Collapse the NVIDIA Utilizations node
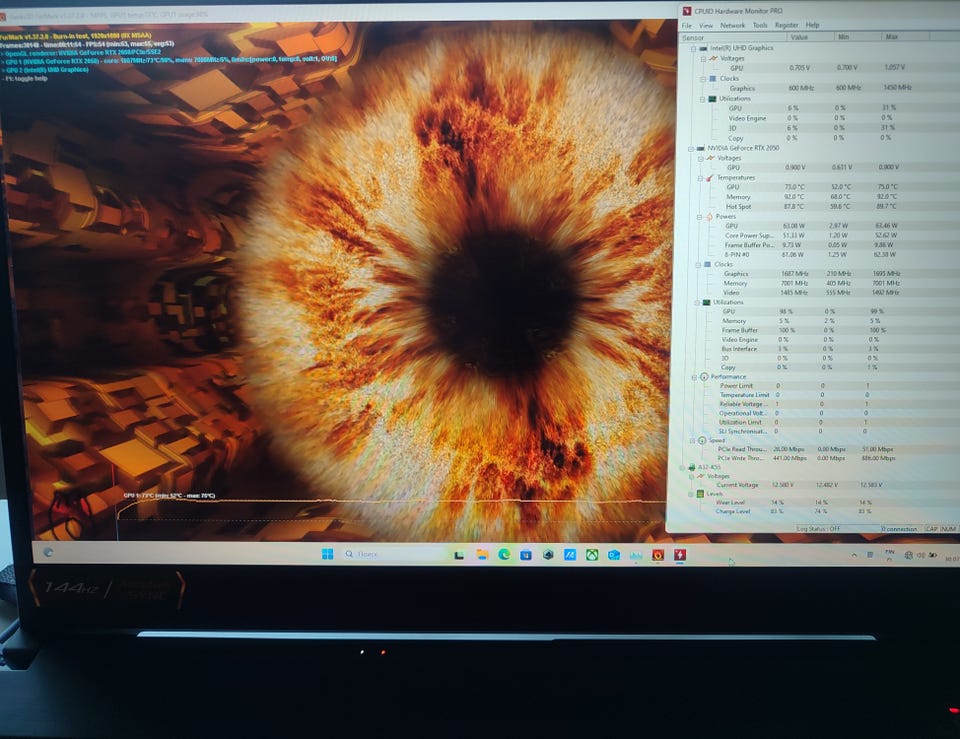The width and height of the screenshot is (960, 739). pyautogui.click(x=697, y=302)
